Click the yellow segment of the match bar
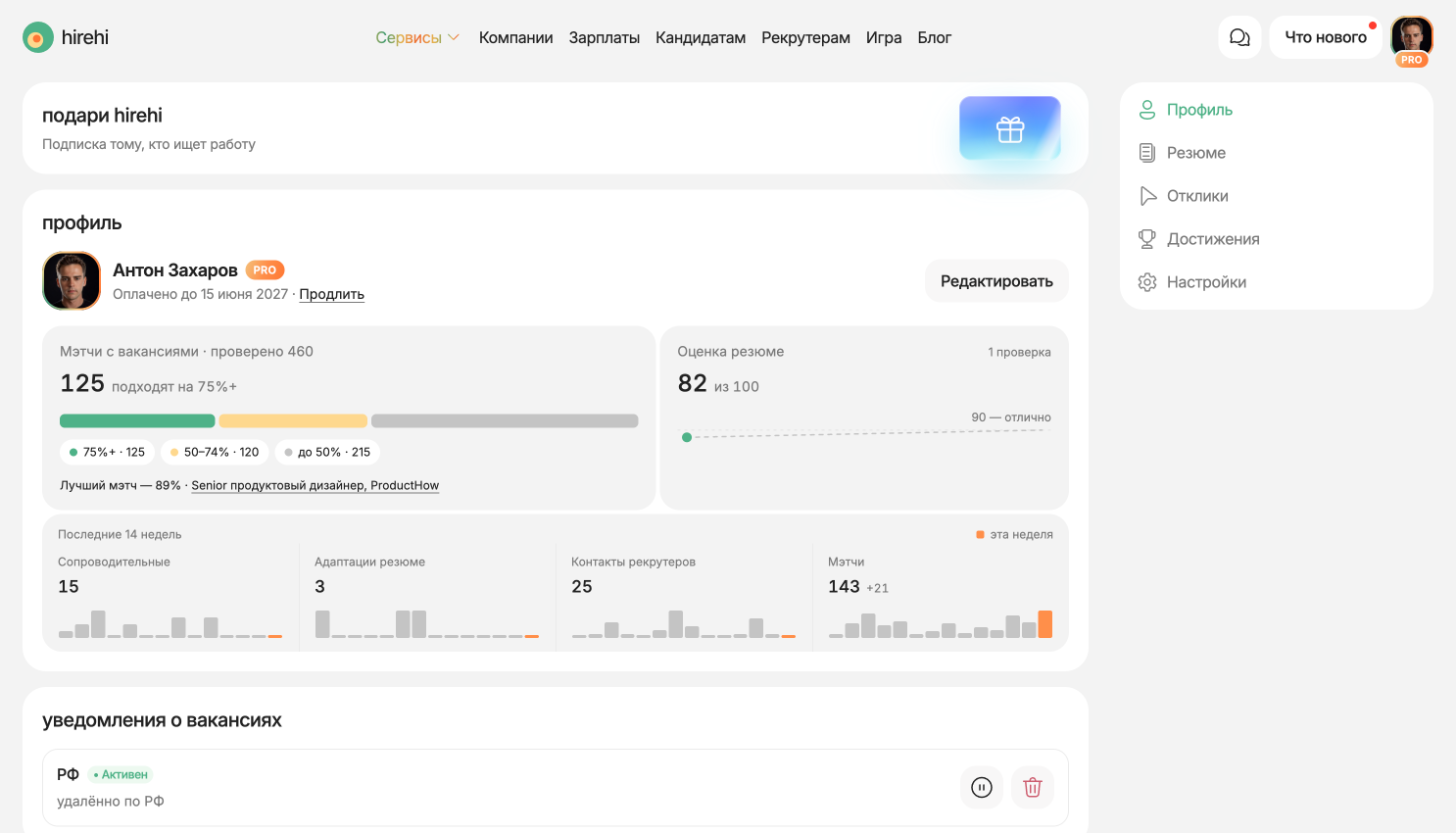Image resolution: width=1456 pixels, height=833 pixels. click(x=293, y=421)
